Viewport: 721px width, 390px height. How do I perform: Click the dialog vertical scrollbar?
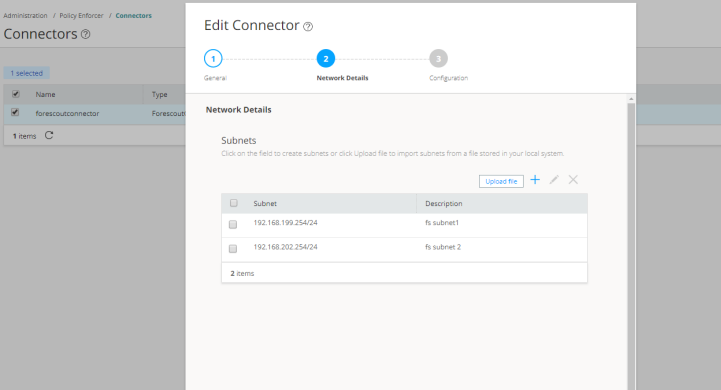(631, 246)
